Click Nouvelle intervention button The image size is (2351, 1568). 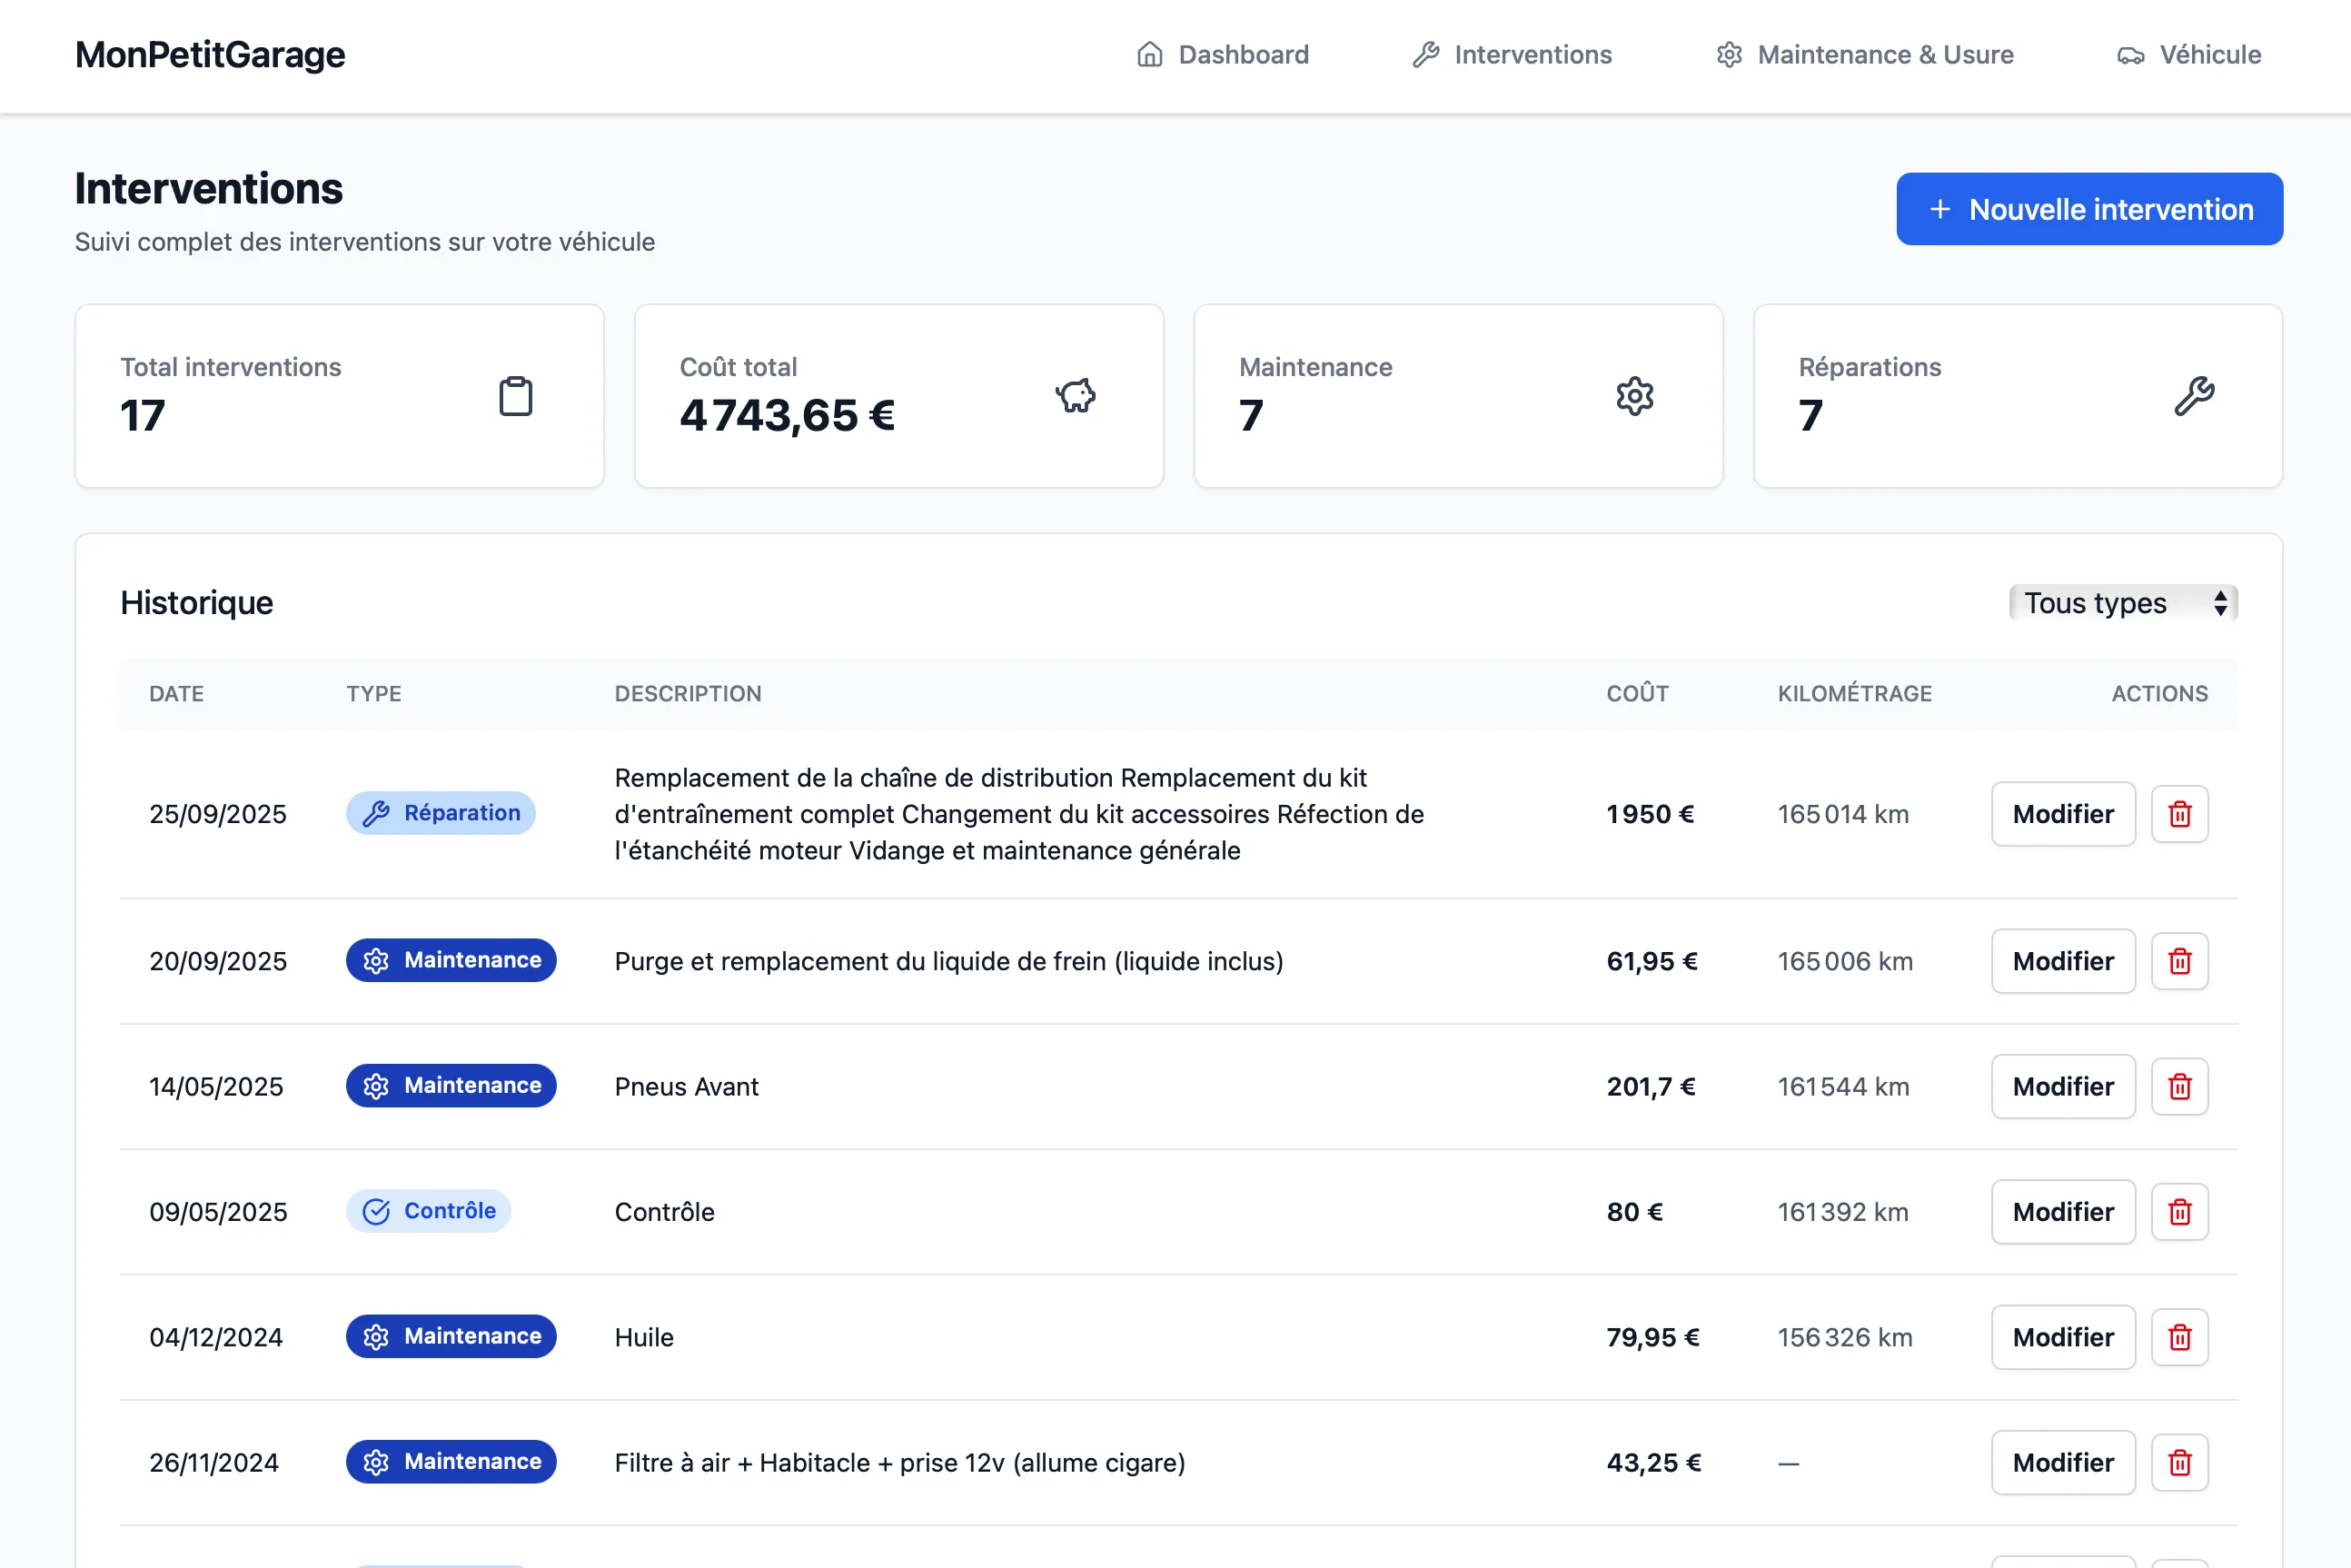pyautogui.click(x=2089, y=209)
